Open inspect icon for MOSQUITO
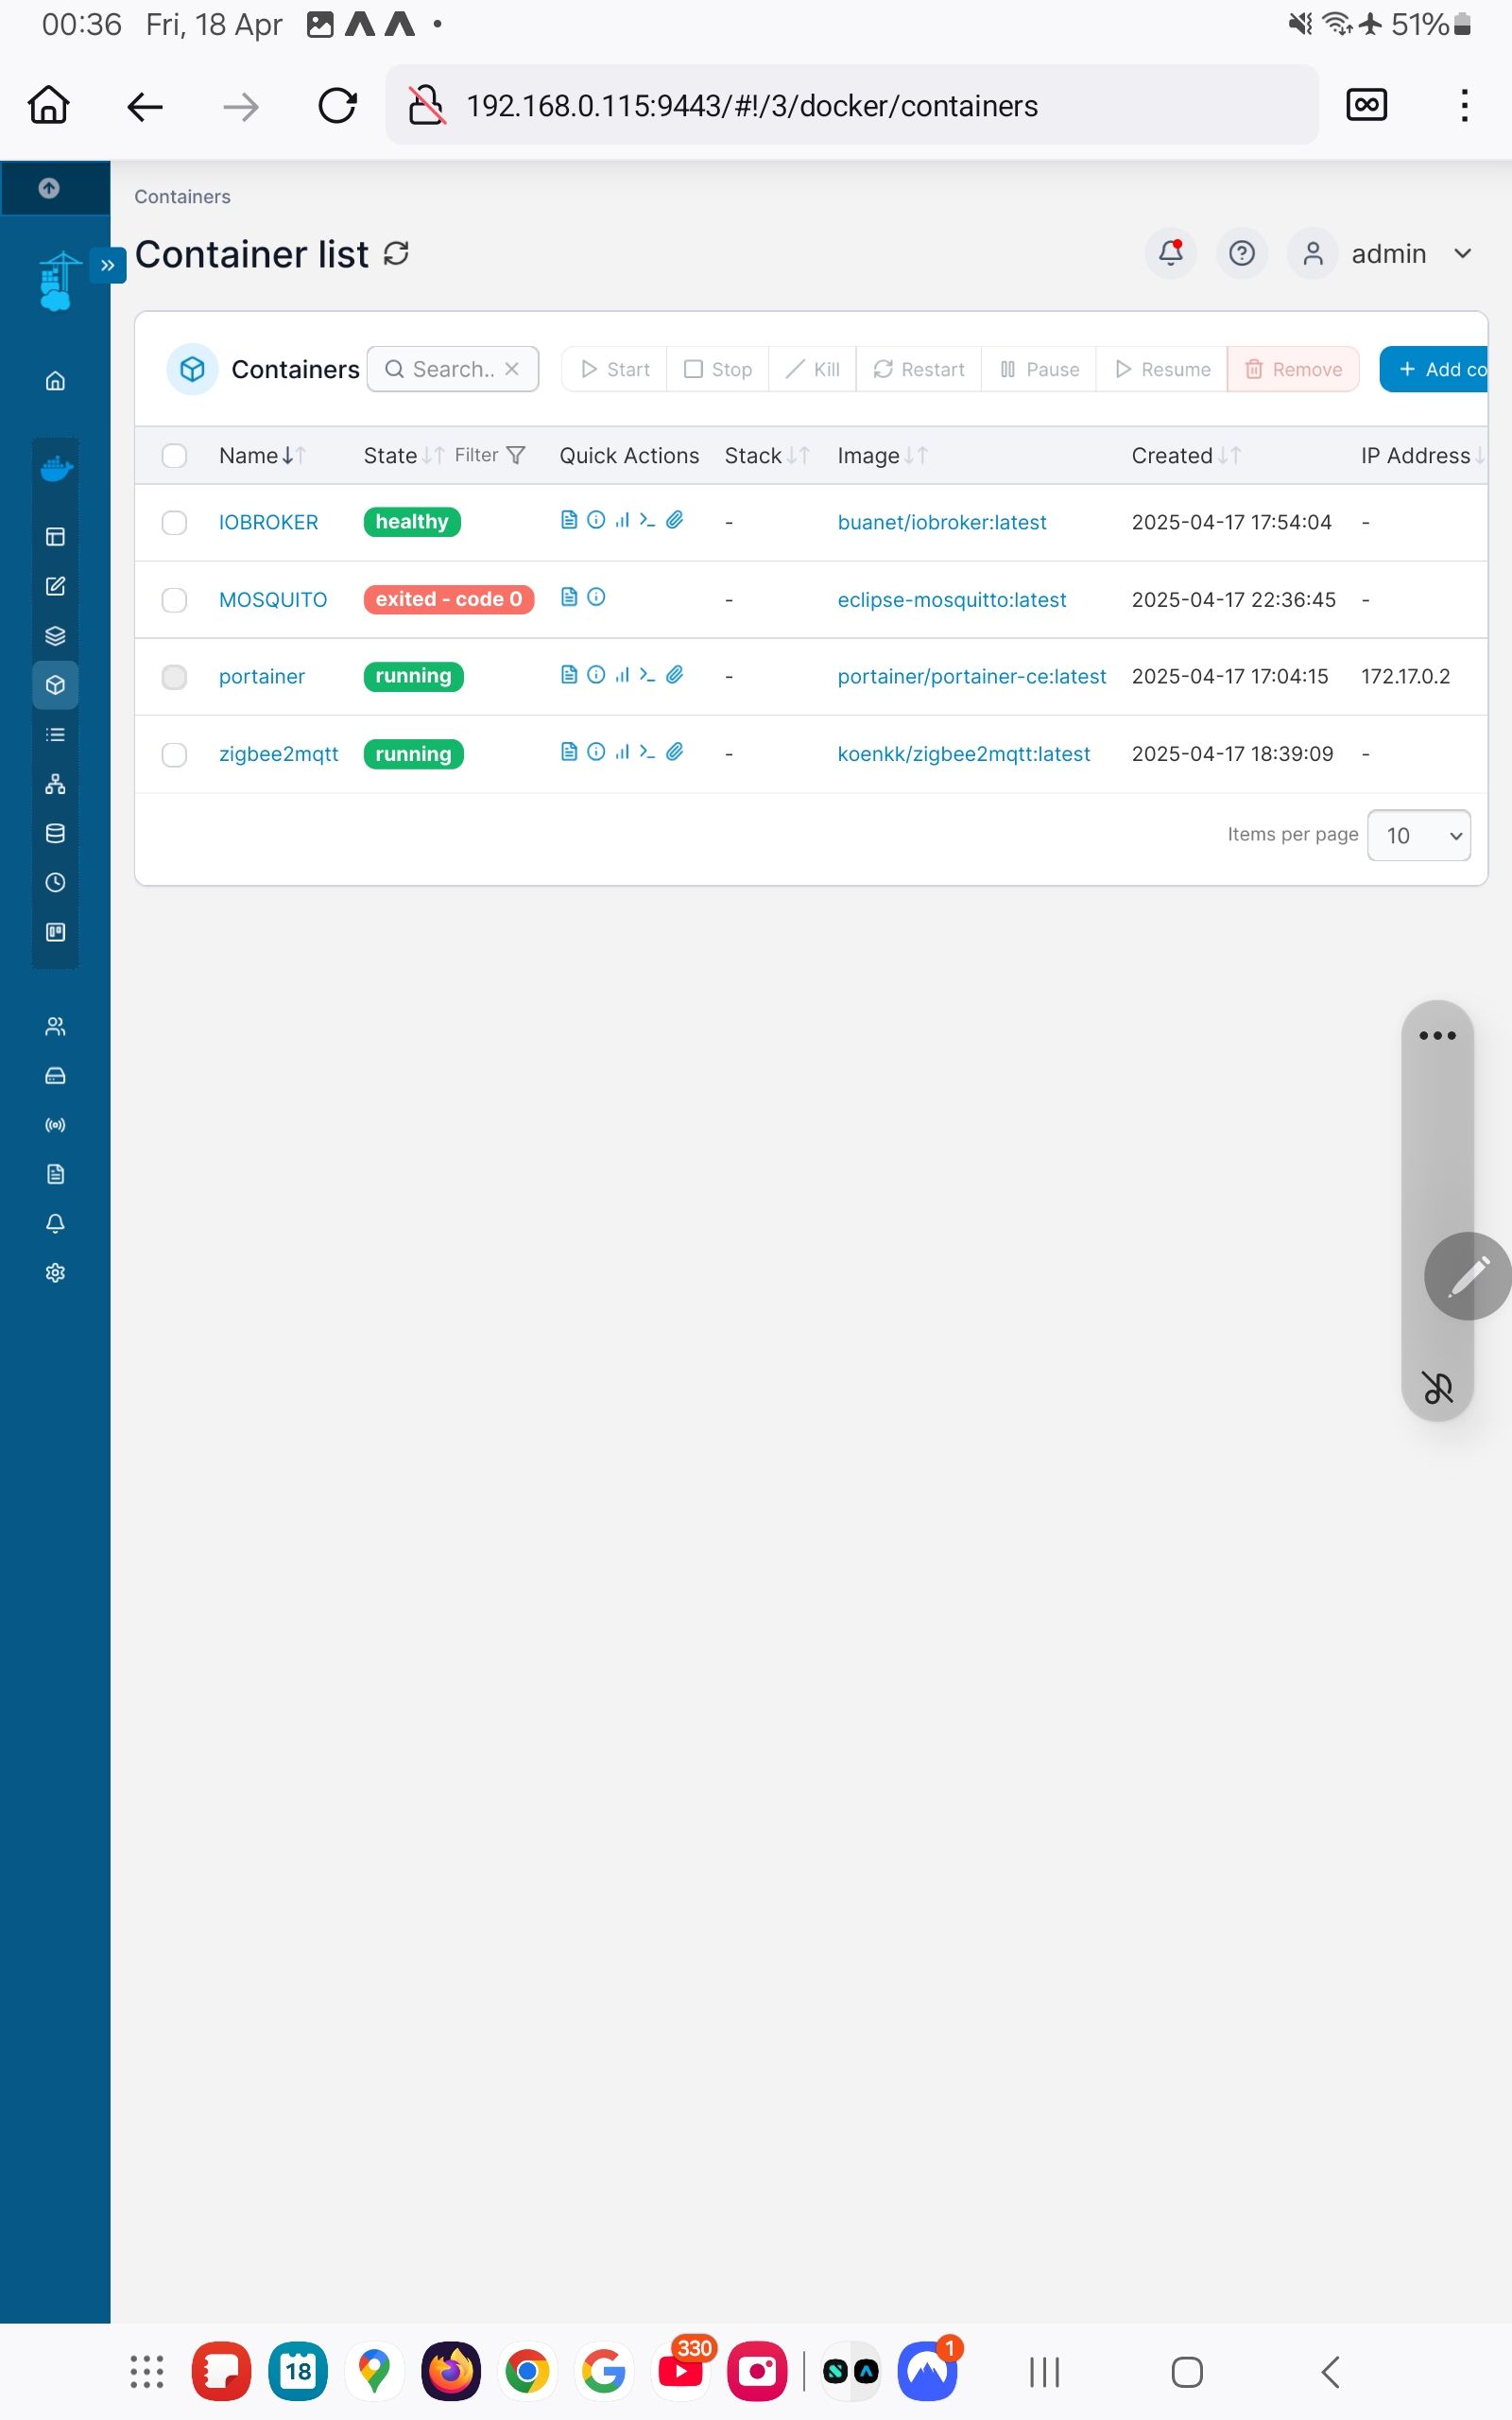 click(x=596, y=597)
